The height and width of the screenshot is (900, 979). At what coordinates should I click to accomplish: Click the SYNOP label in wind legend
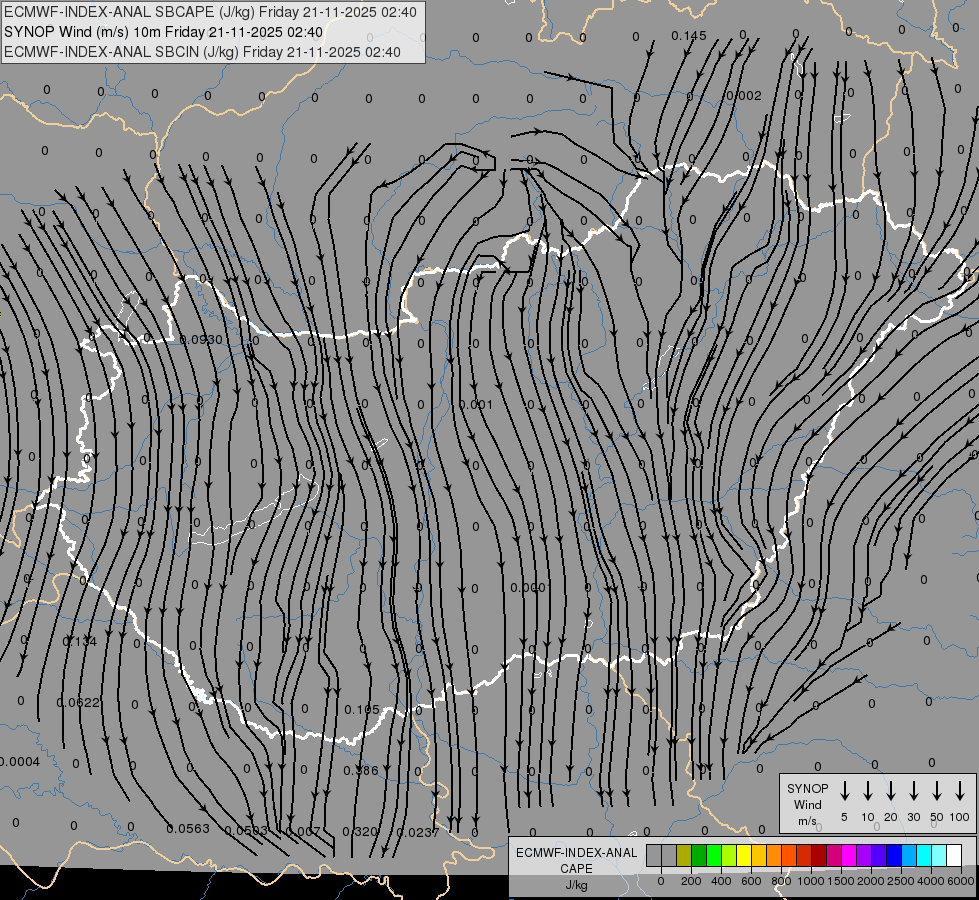coord(807,789)
